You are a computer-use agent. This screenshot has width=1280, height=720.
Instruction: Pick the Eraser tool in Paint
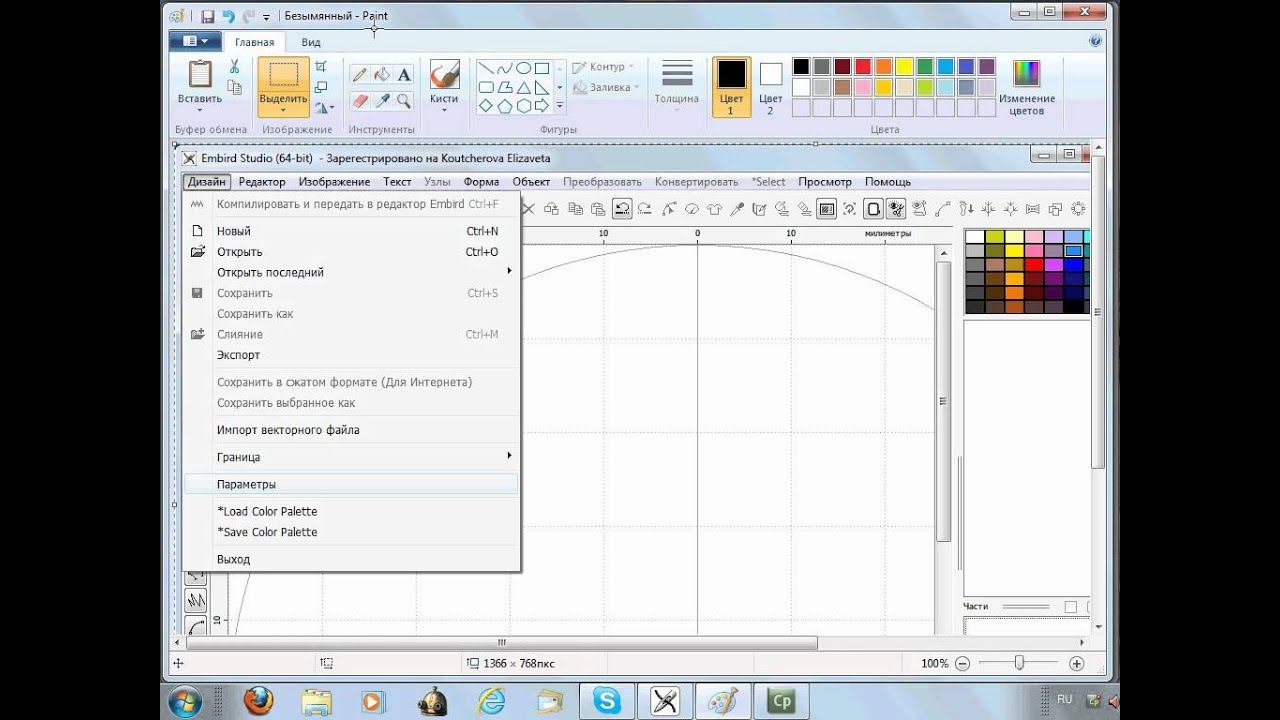coord(358,101)
